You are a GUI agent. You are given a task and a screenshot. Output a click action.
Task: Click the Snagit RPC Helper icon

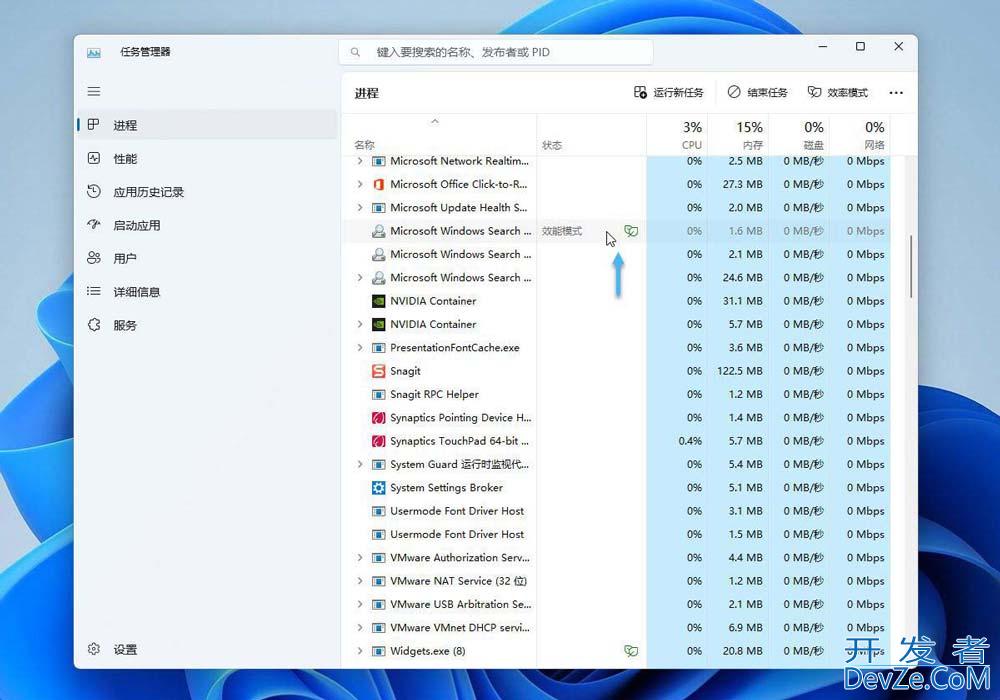378,395
